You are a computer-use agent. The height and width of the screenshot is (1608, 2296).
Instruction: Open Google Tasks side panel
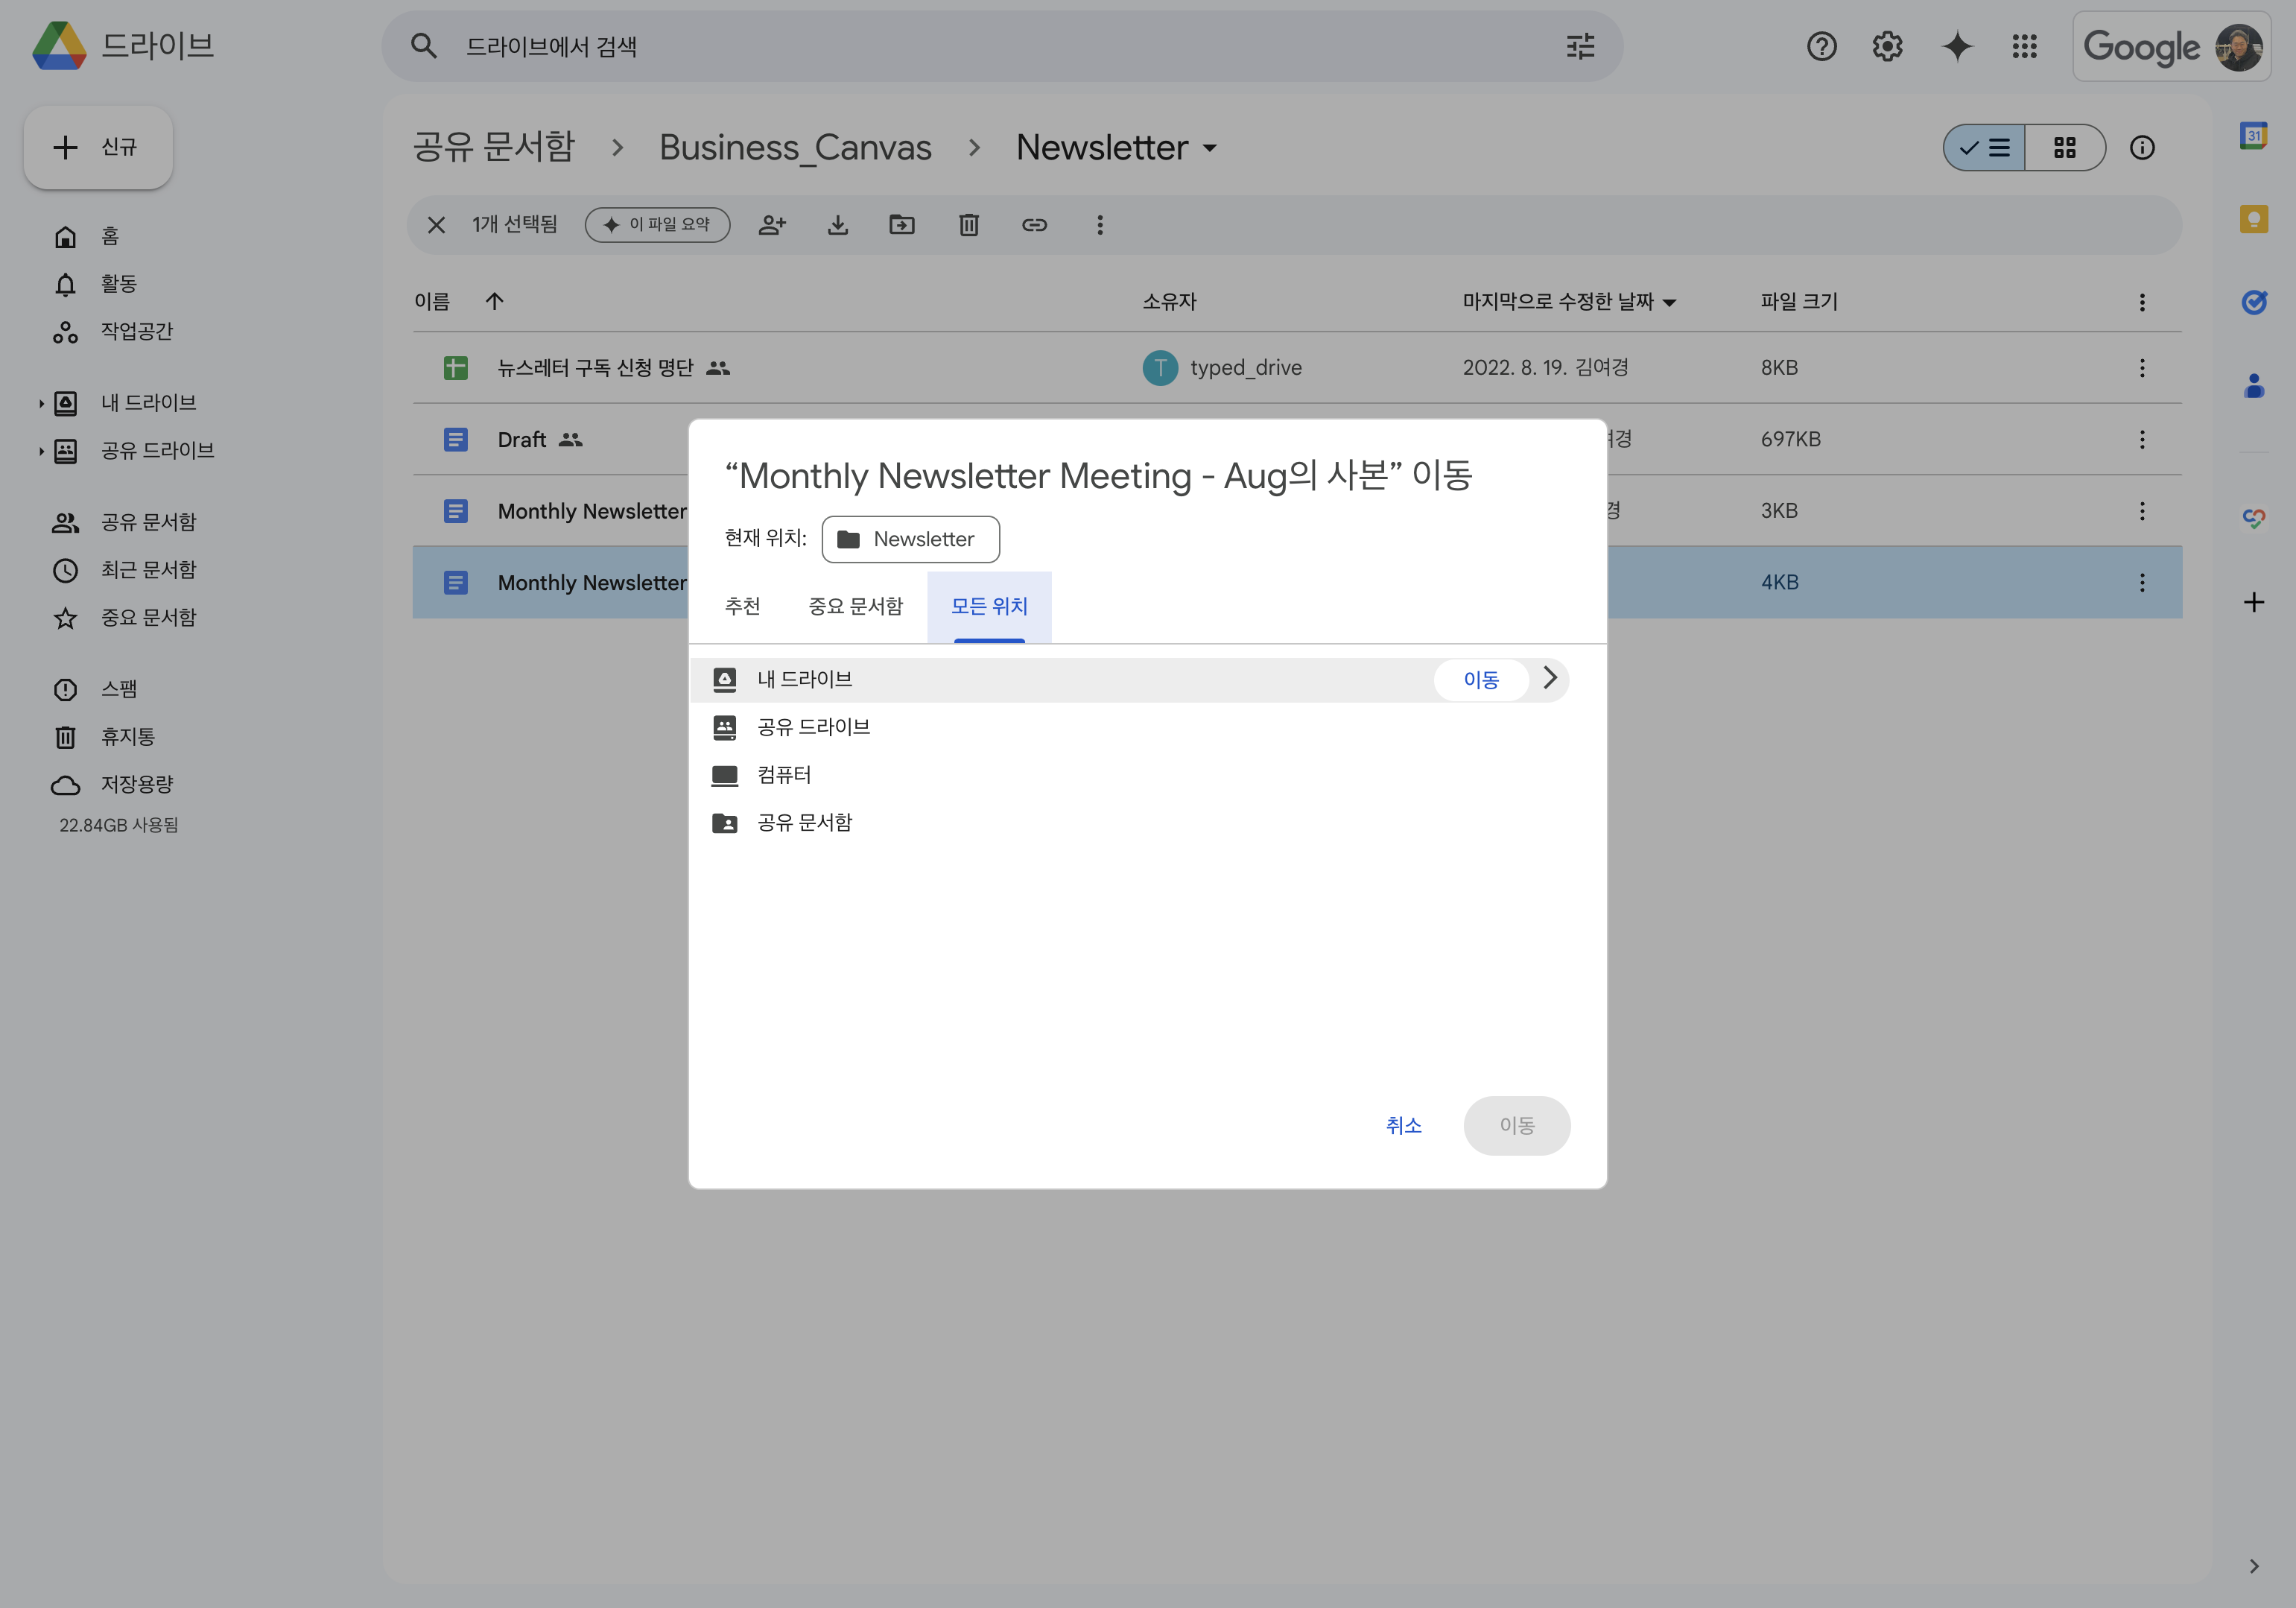[2254, 301]
